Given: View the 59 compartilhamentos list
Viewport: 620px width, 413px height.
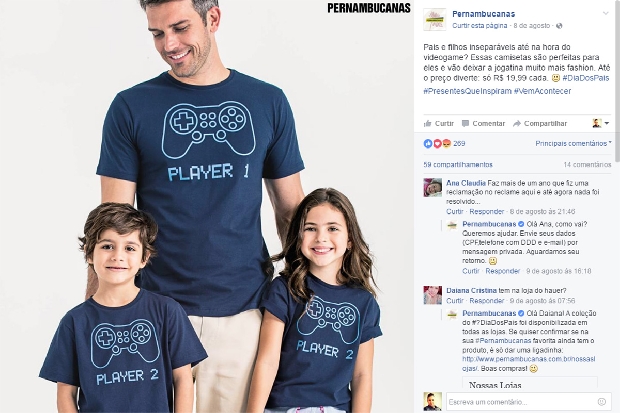Looking at the screenshot, I should click(458, 165).
